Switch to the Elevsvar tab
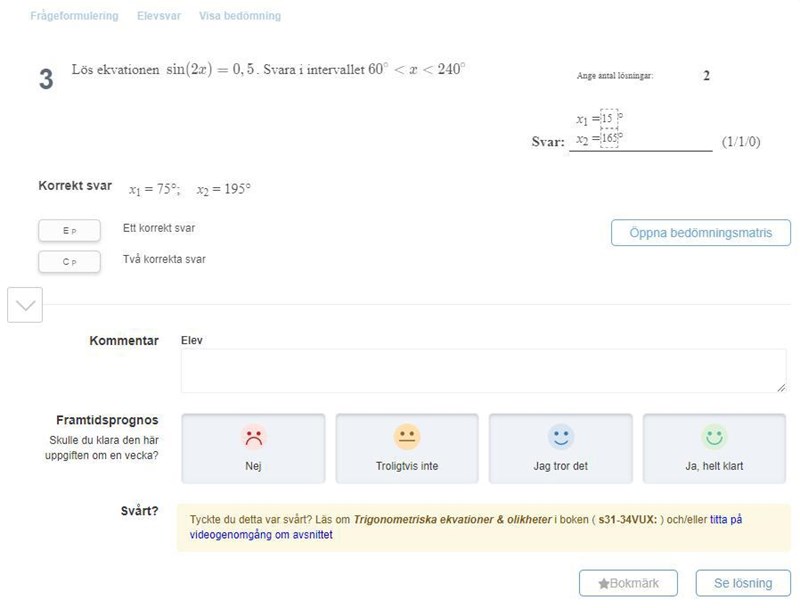 point(158,16)
